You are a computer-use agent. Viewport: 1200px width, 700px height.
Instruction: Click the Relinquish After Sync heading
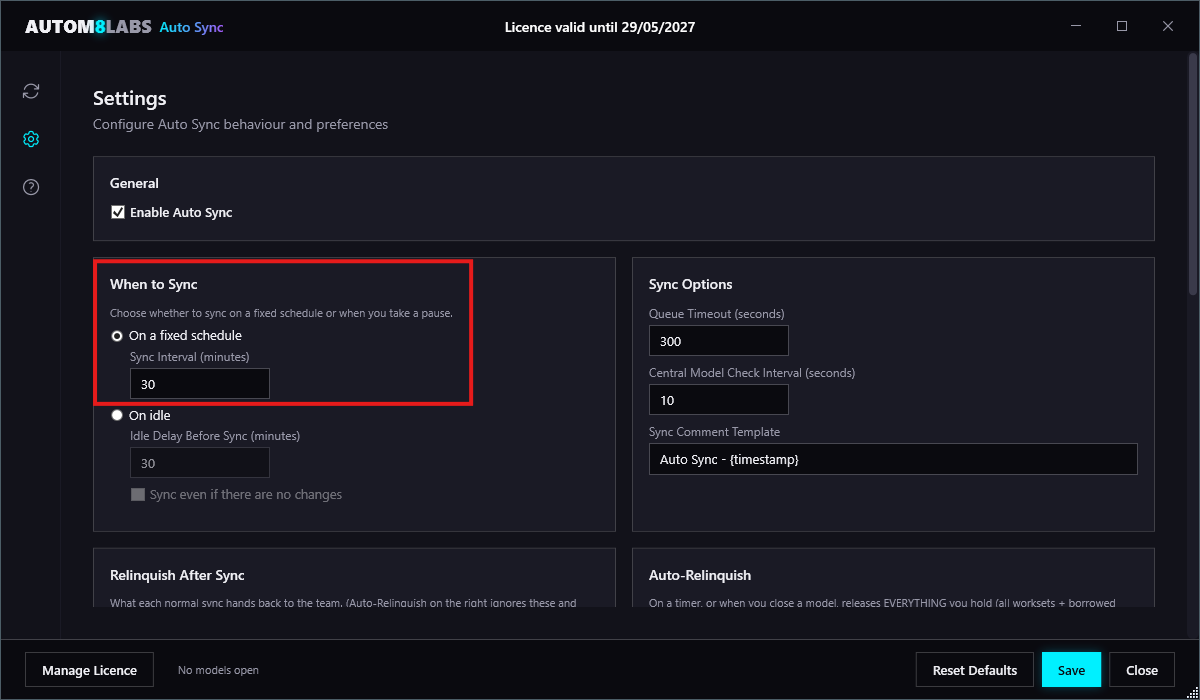click(x=177, y=575)
